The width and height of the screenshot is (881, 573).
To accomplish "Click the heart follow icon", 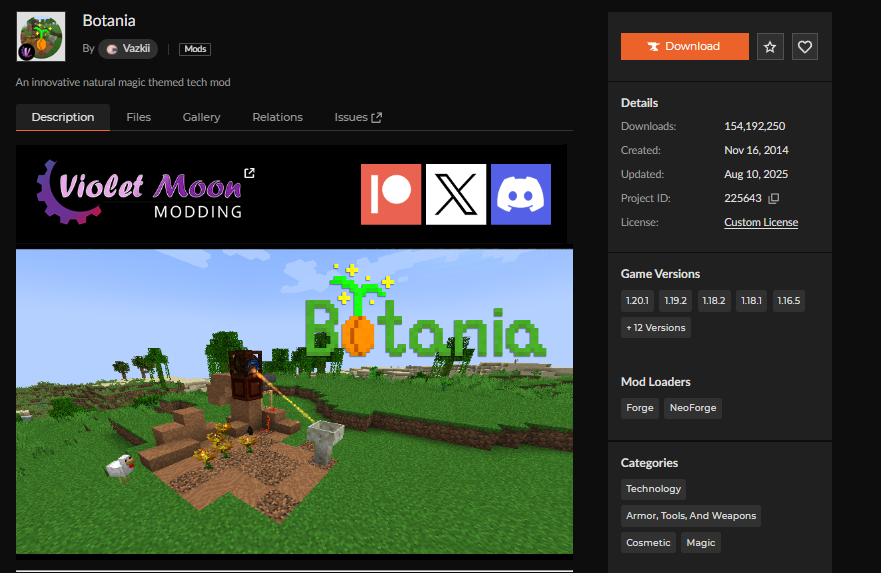I will pyautogui.click(x=805, y=46).
